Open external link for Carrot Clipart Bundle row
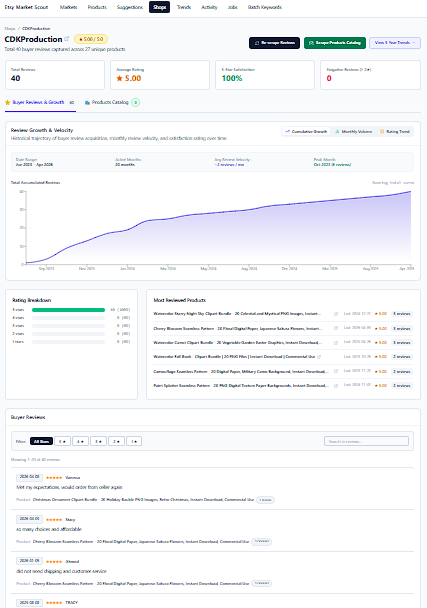 tap(336, 343)
